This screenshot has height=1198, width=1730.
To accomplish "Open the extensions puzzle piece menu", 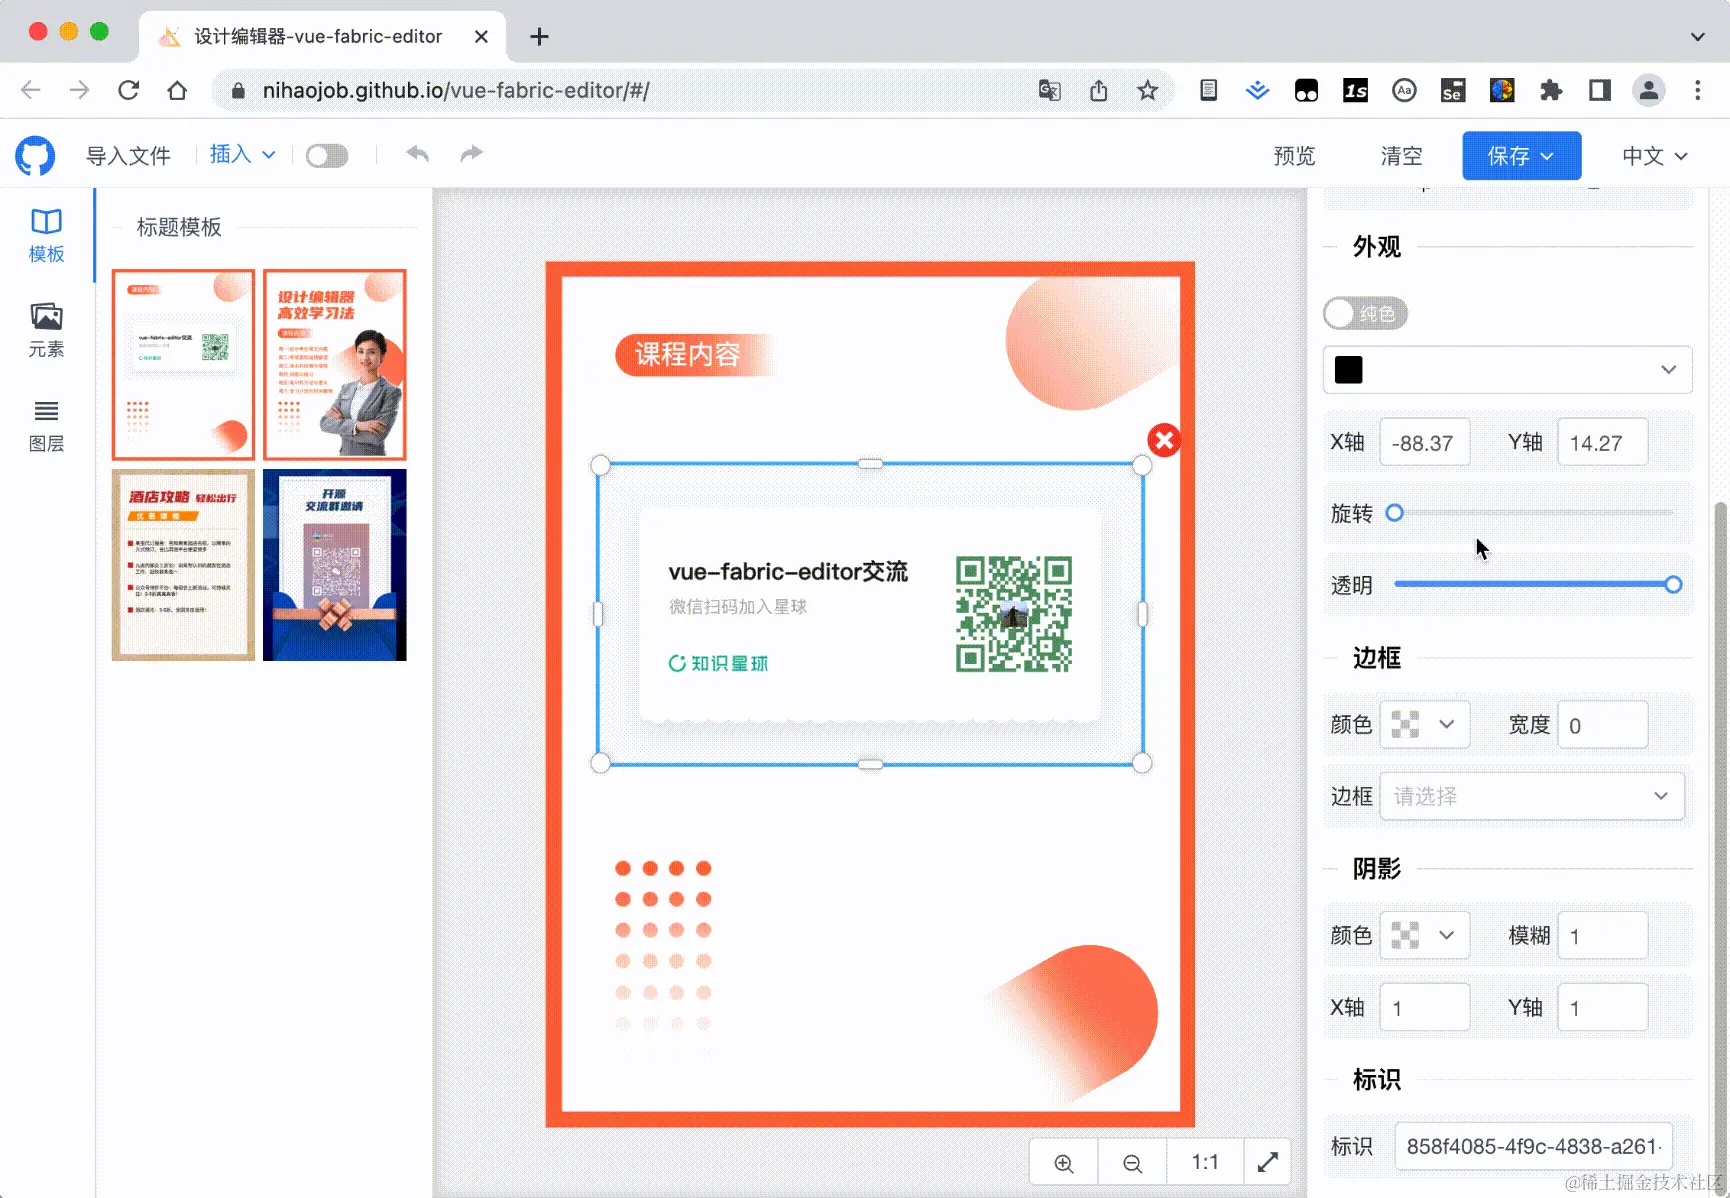I will click(1551, 90).
